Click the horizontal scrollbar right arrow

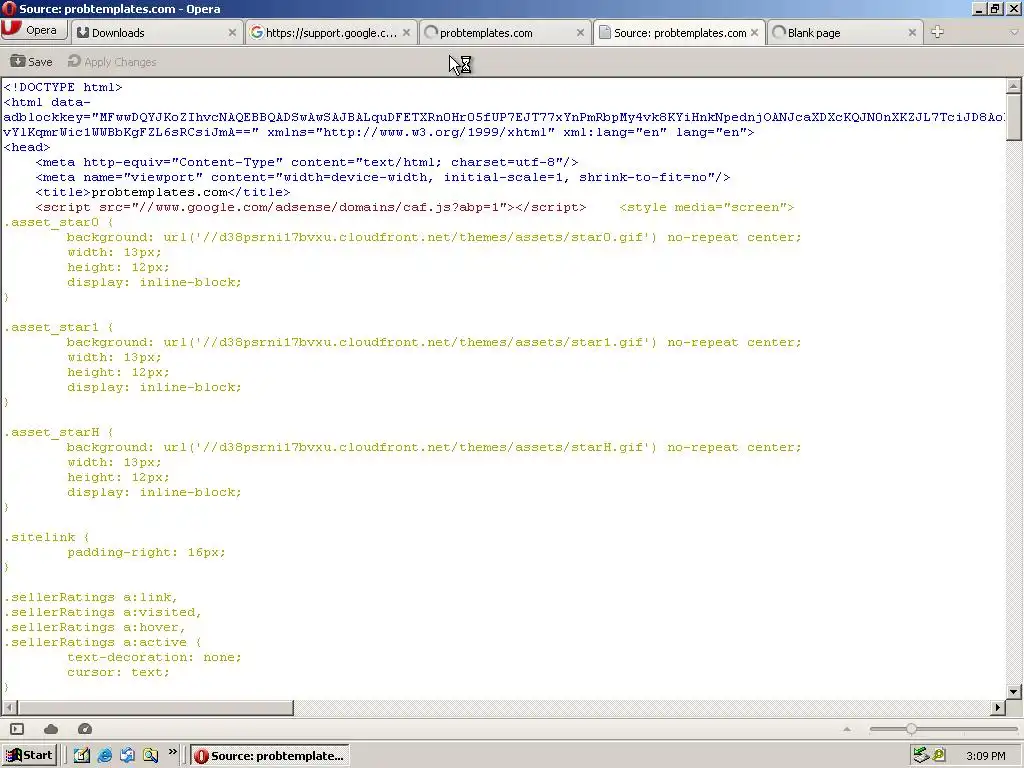(997, 707)
